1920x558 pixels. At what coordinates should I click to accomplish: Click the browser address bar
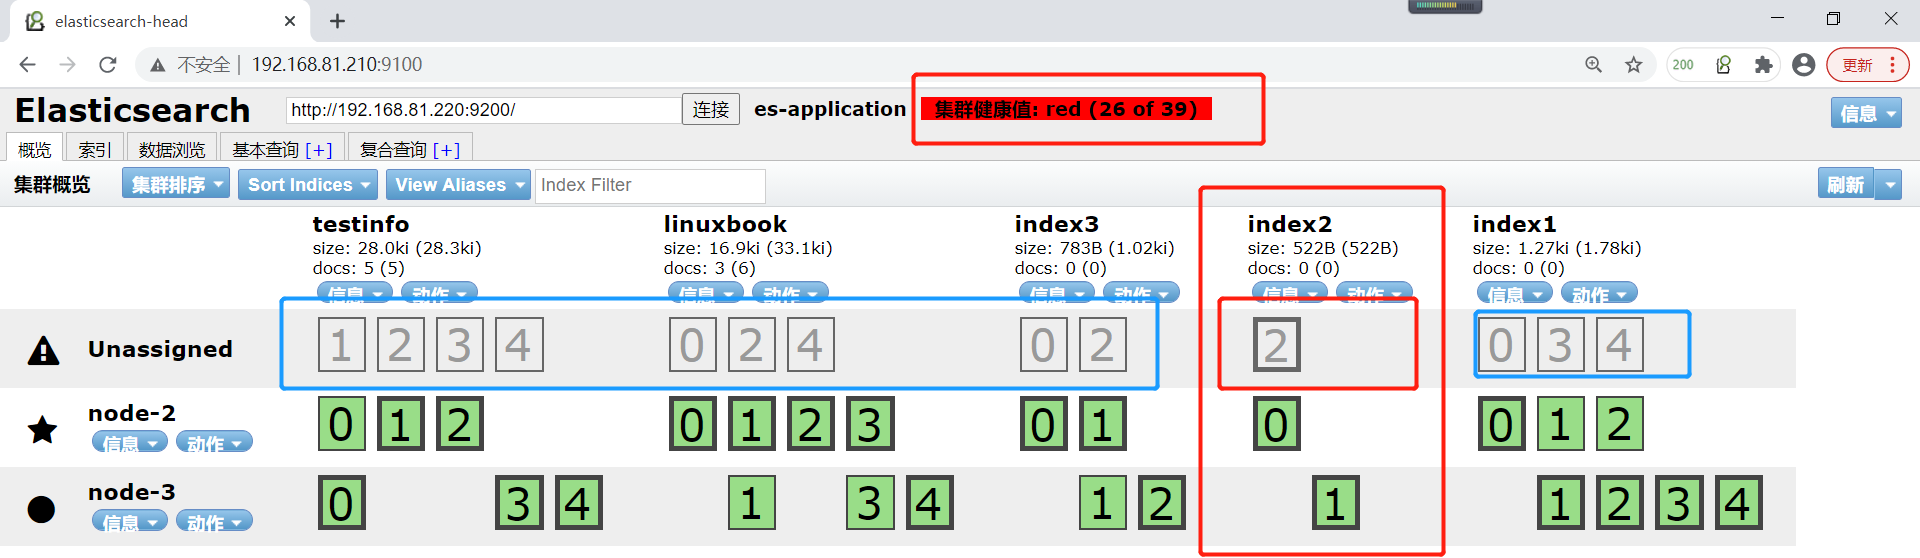tap(860, 65)
